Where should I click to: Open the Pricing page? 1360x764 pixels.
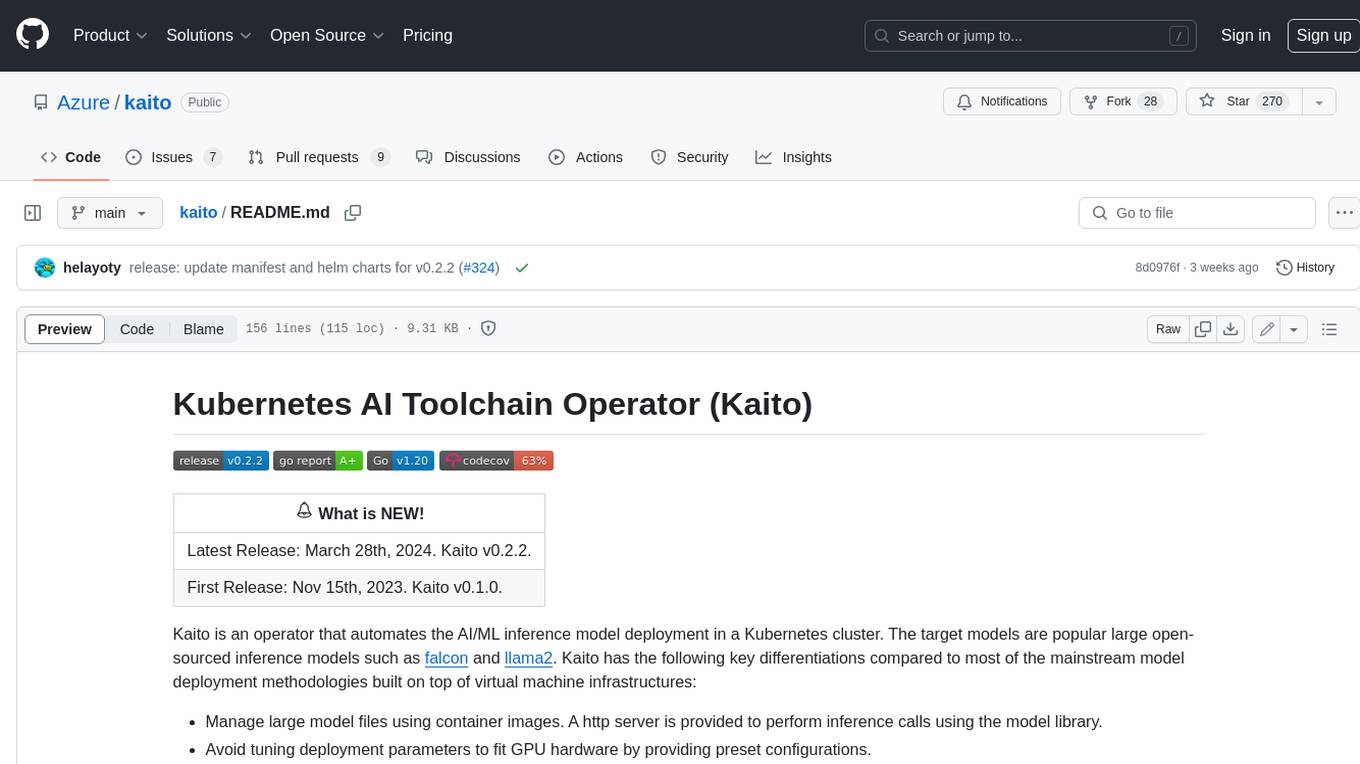point(427,35)
